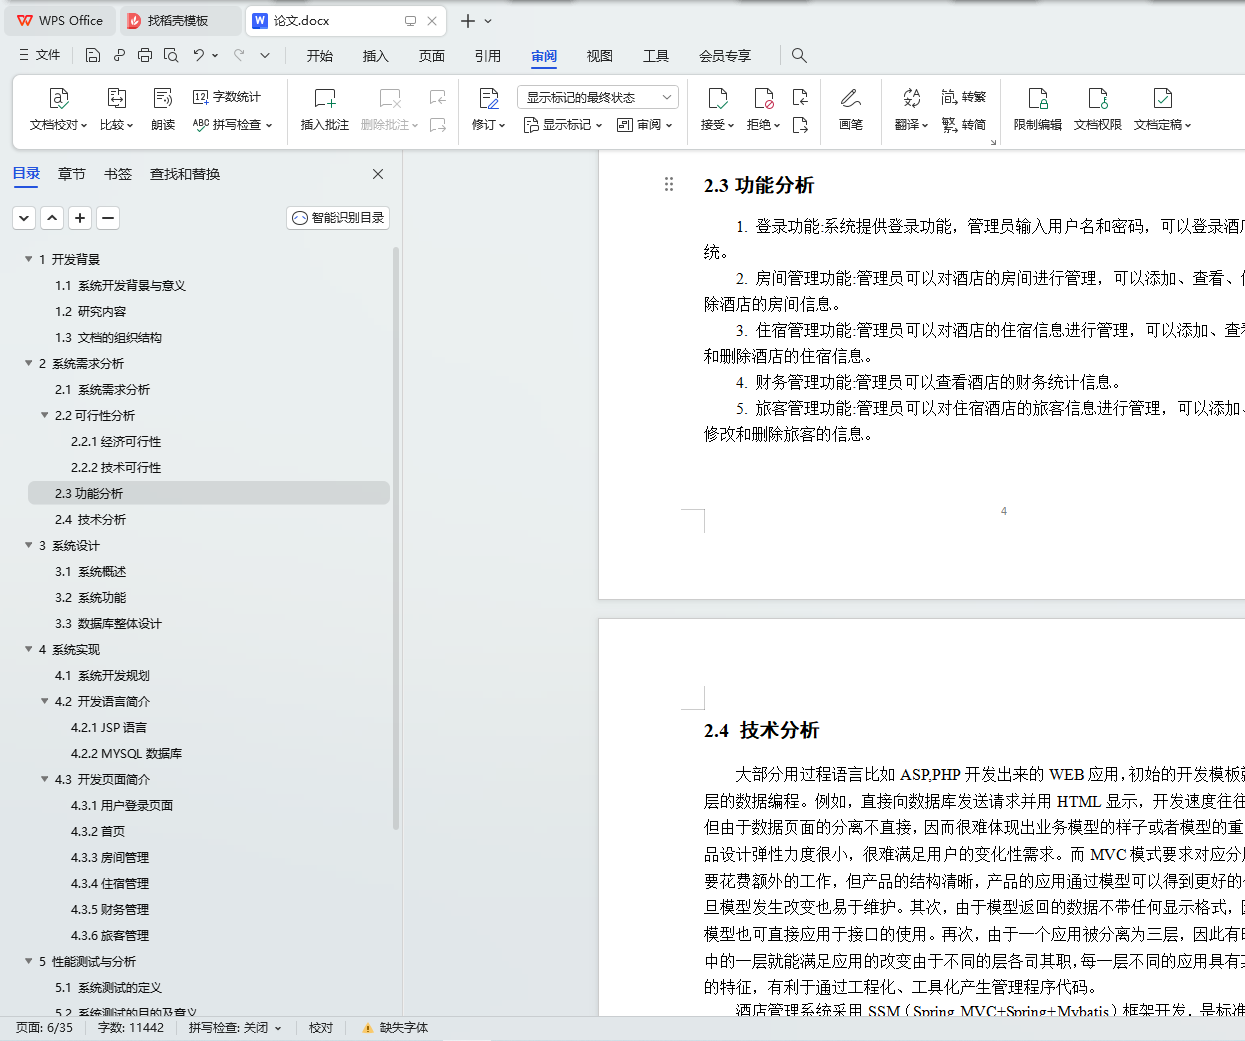Image resolution: width=1245 pixels, height=1041 pixels.
Task: Open 字数统计 word count
Action: tap(227, 97)
